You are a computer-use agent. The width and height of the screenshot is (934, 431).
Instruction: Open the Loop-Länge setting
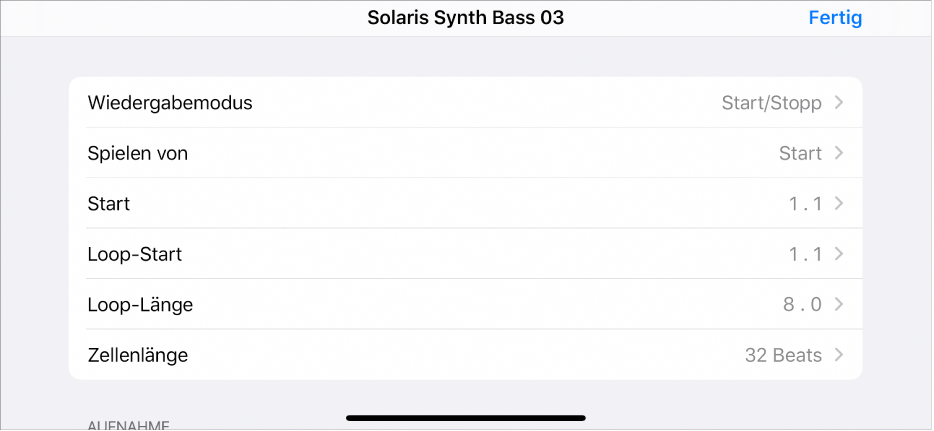(140, 304)
